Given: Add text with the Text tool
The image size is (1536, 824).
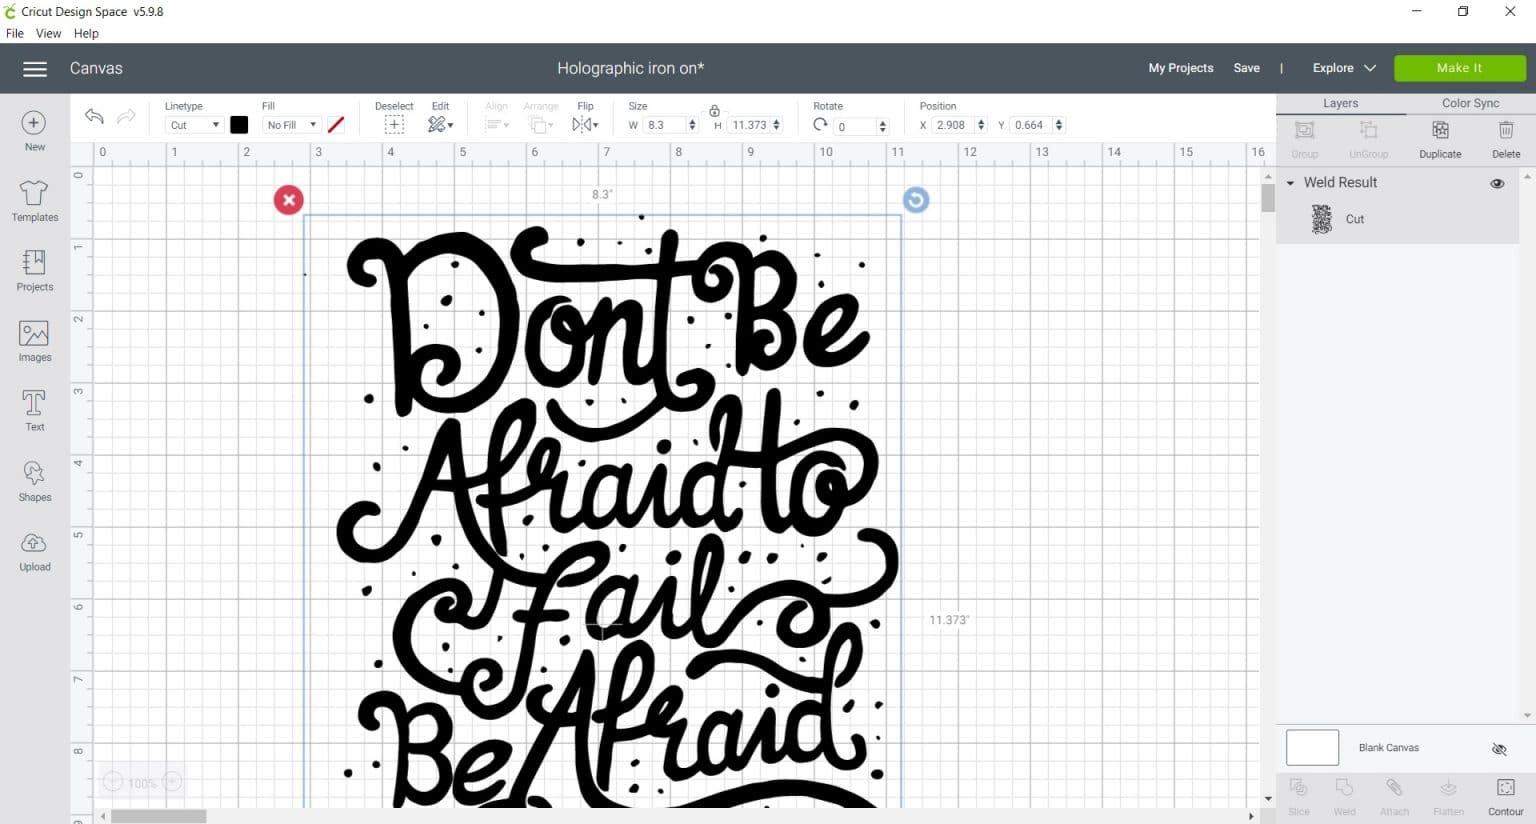Looking at the screenshot, I should tap(34, 410).
